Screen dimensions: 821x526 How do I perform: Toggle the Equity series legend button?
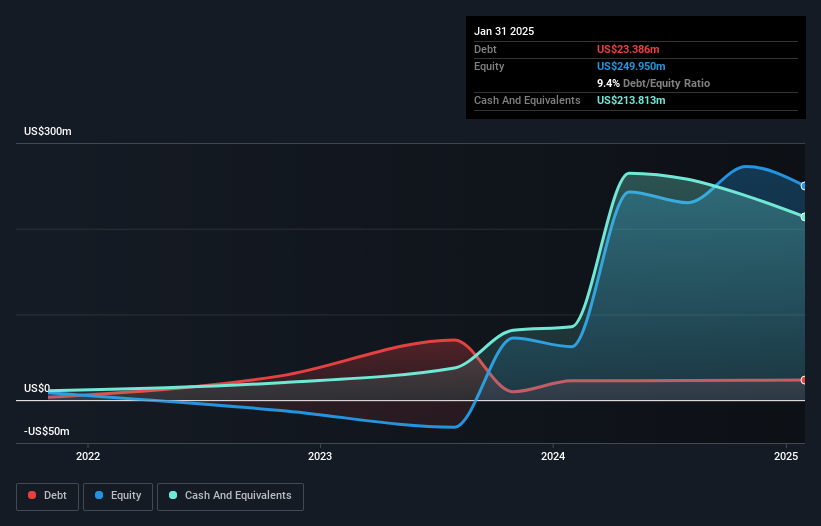[118, 496]
